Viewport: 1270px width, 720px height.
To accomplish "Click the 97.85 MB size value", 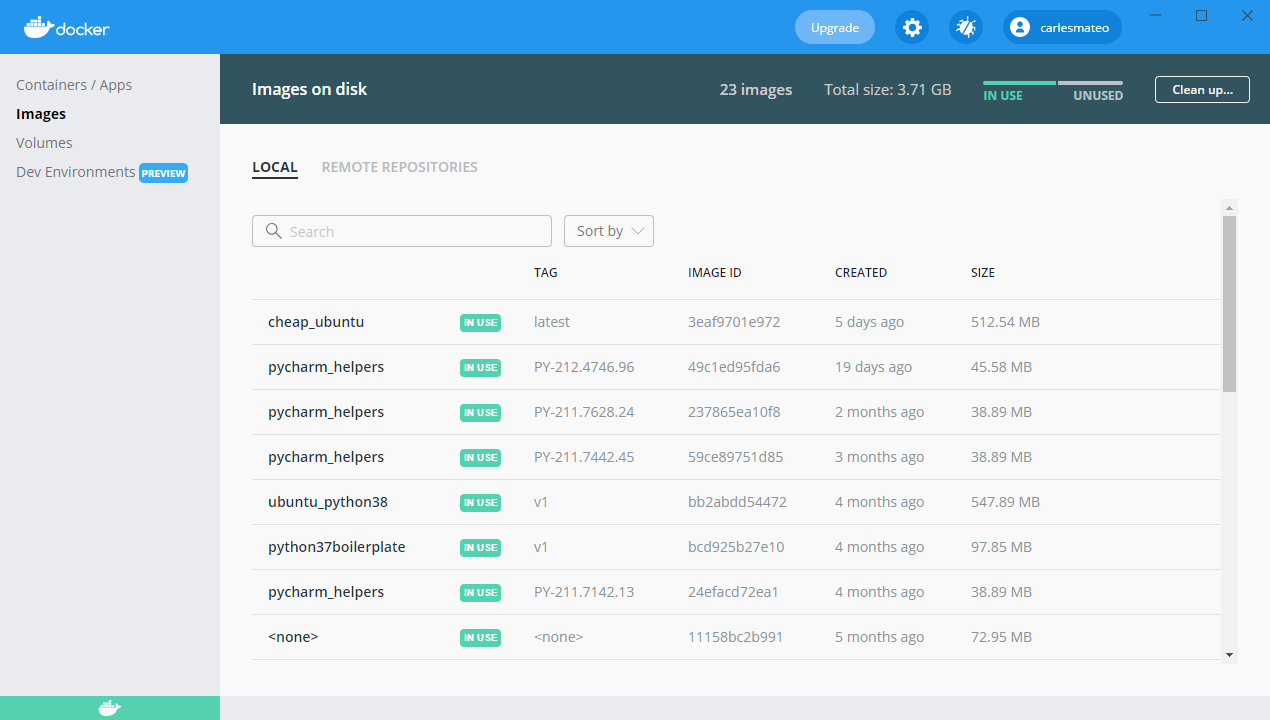I will [x=1001, y=547].
